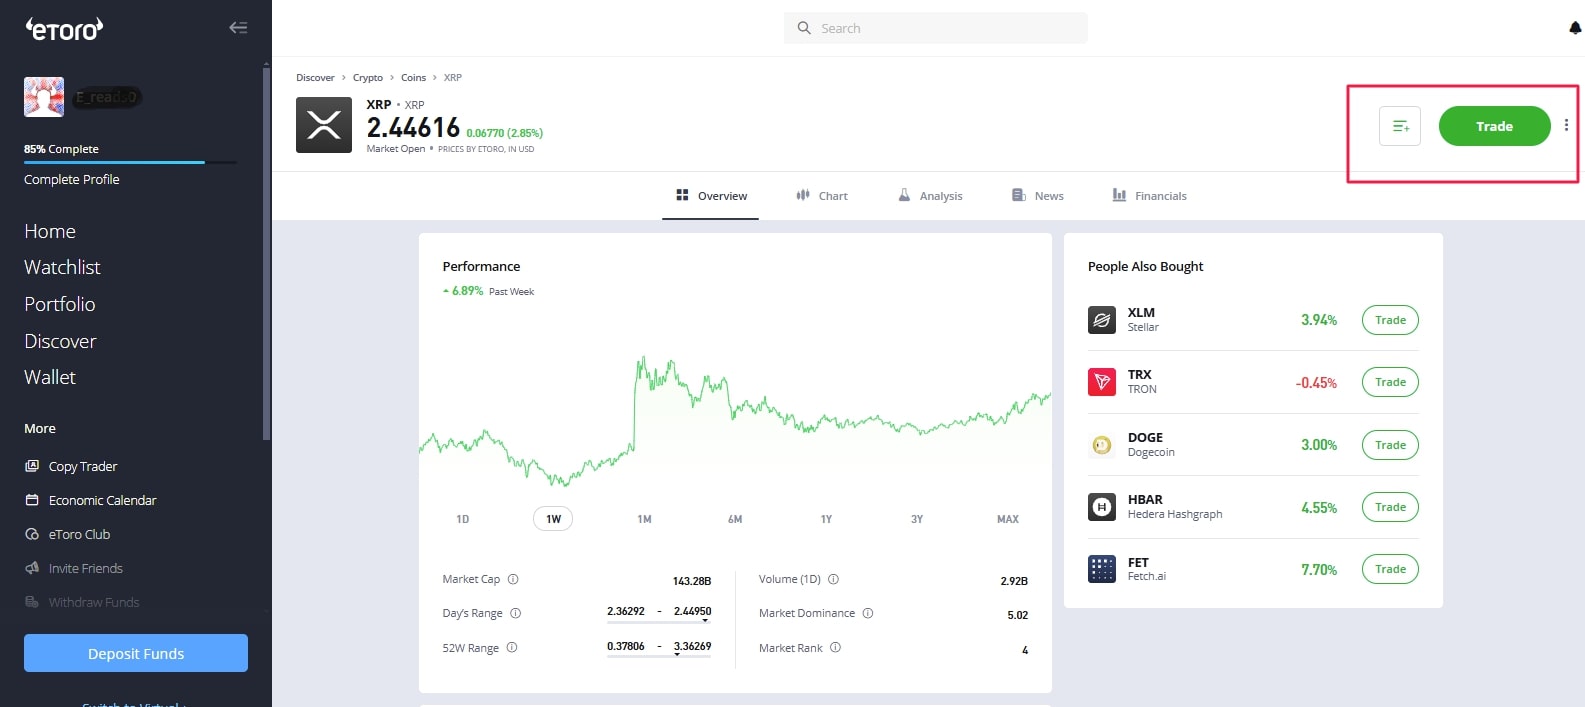Open the notifications bell
Image resolution: width=1585 pixels, height=707 pixels.
click(1575, 28)
